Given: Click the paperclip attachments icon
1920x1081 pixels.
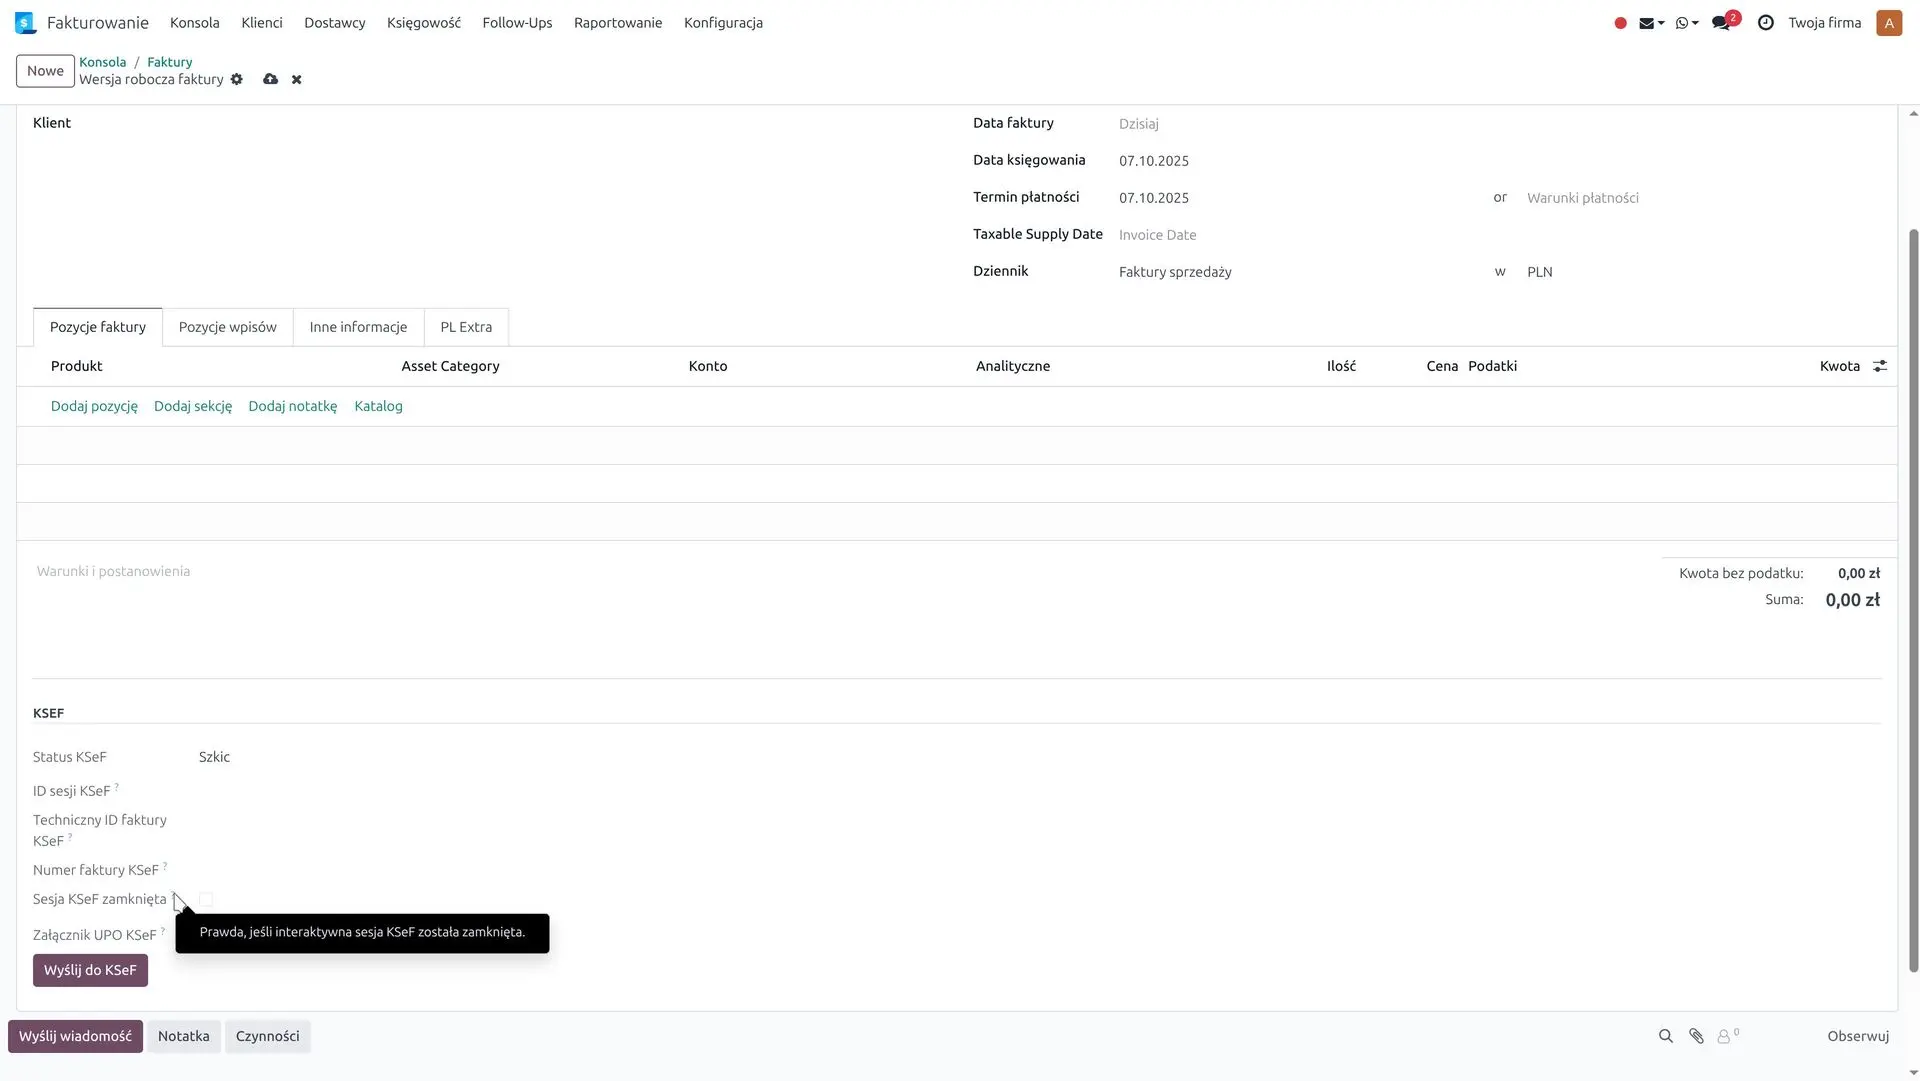Looking at the screenshot, I should click(1696, 1036).
